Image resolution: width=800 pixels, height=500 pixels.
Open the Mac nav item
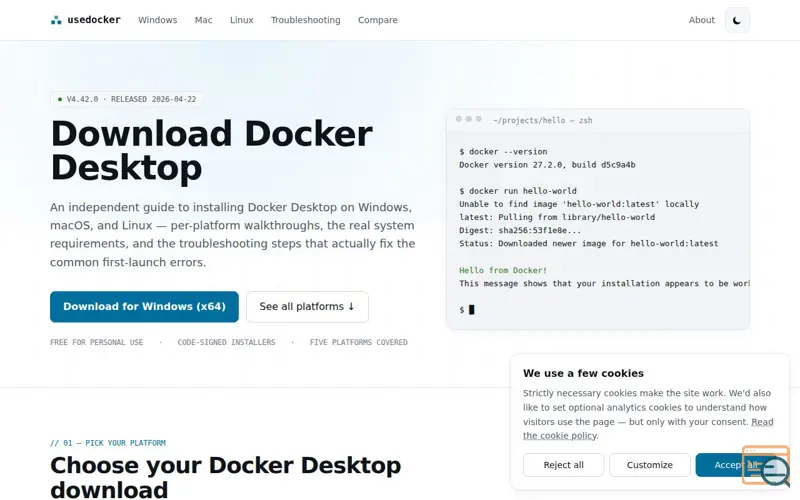click(x=203, y=20)
